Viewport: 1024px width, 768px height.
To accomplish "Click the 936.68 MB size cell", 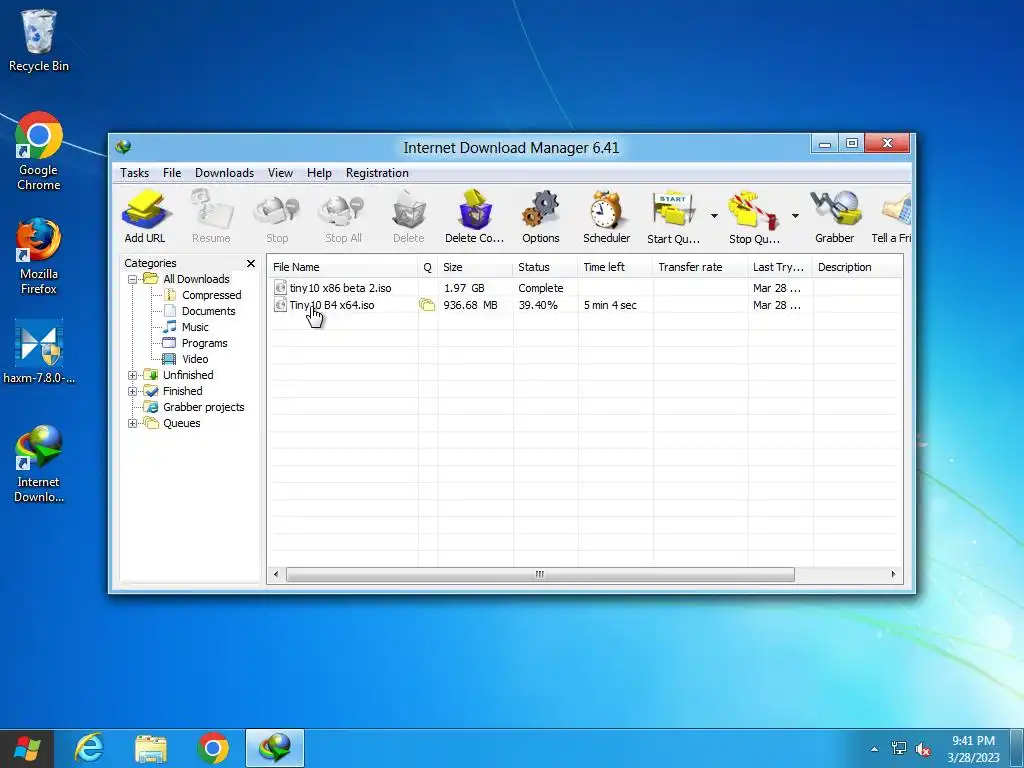I will pyautogui.click(x=470, y=305).
